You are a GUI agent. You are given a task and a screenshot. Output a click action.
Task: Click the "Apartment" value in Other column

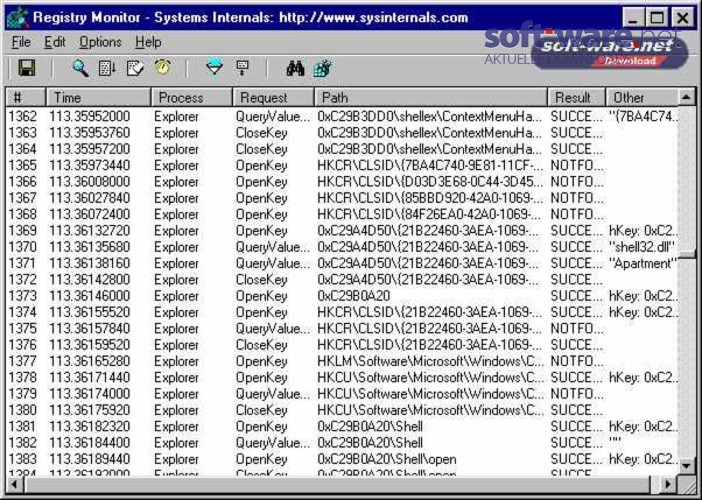click(x=642, y=263)
